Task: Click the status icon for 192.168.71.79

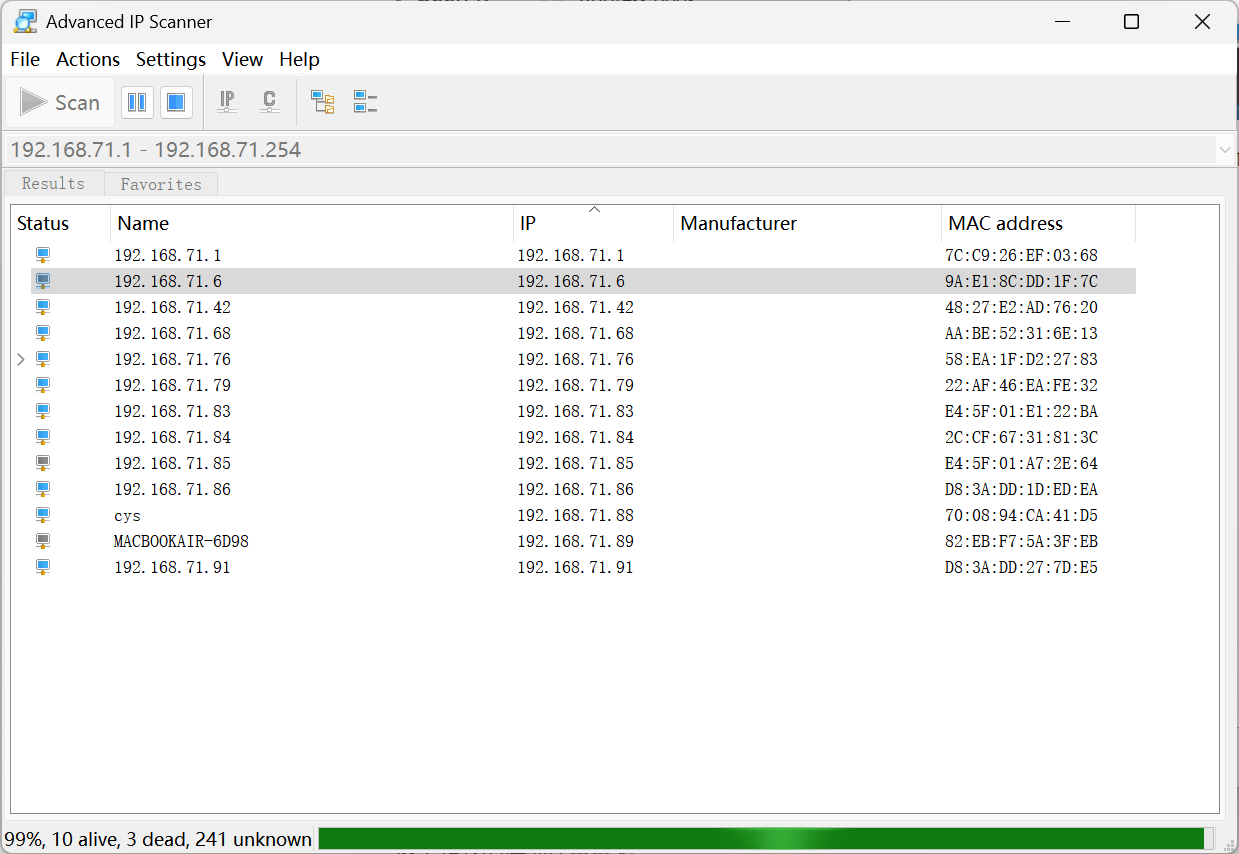Action: [x=43, y=385]
